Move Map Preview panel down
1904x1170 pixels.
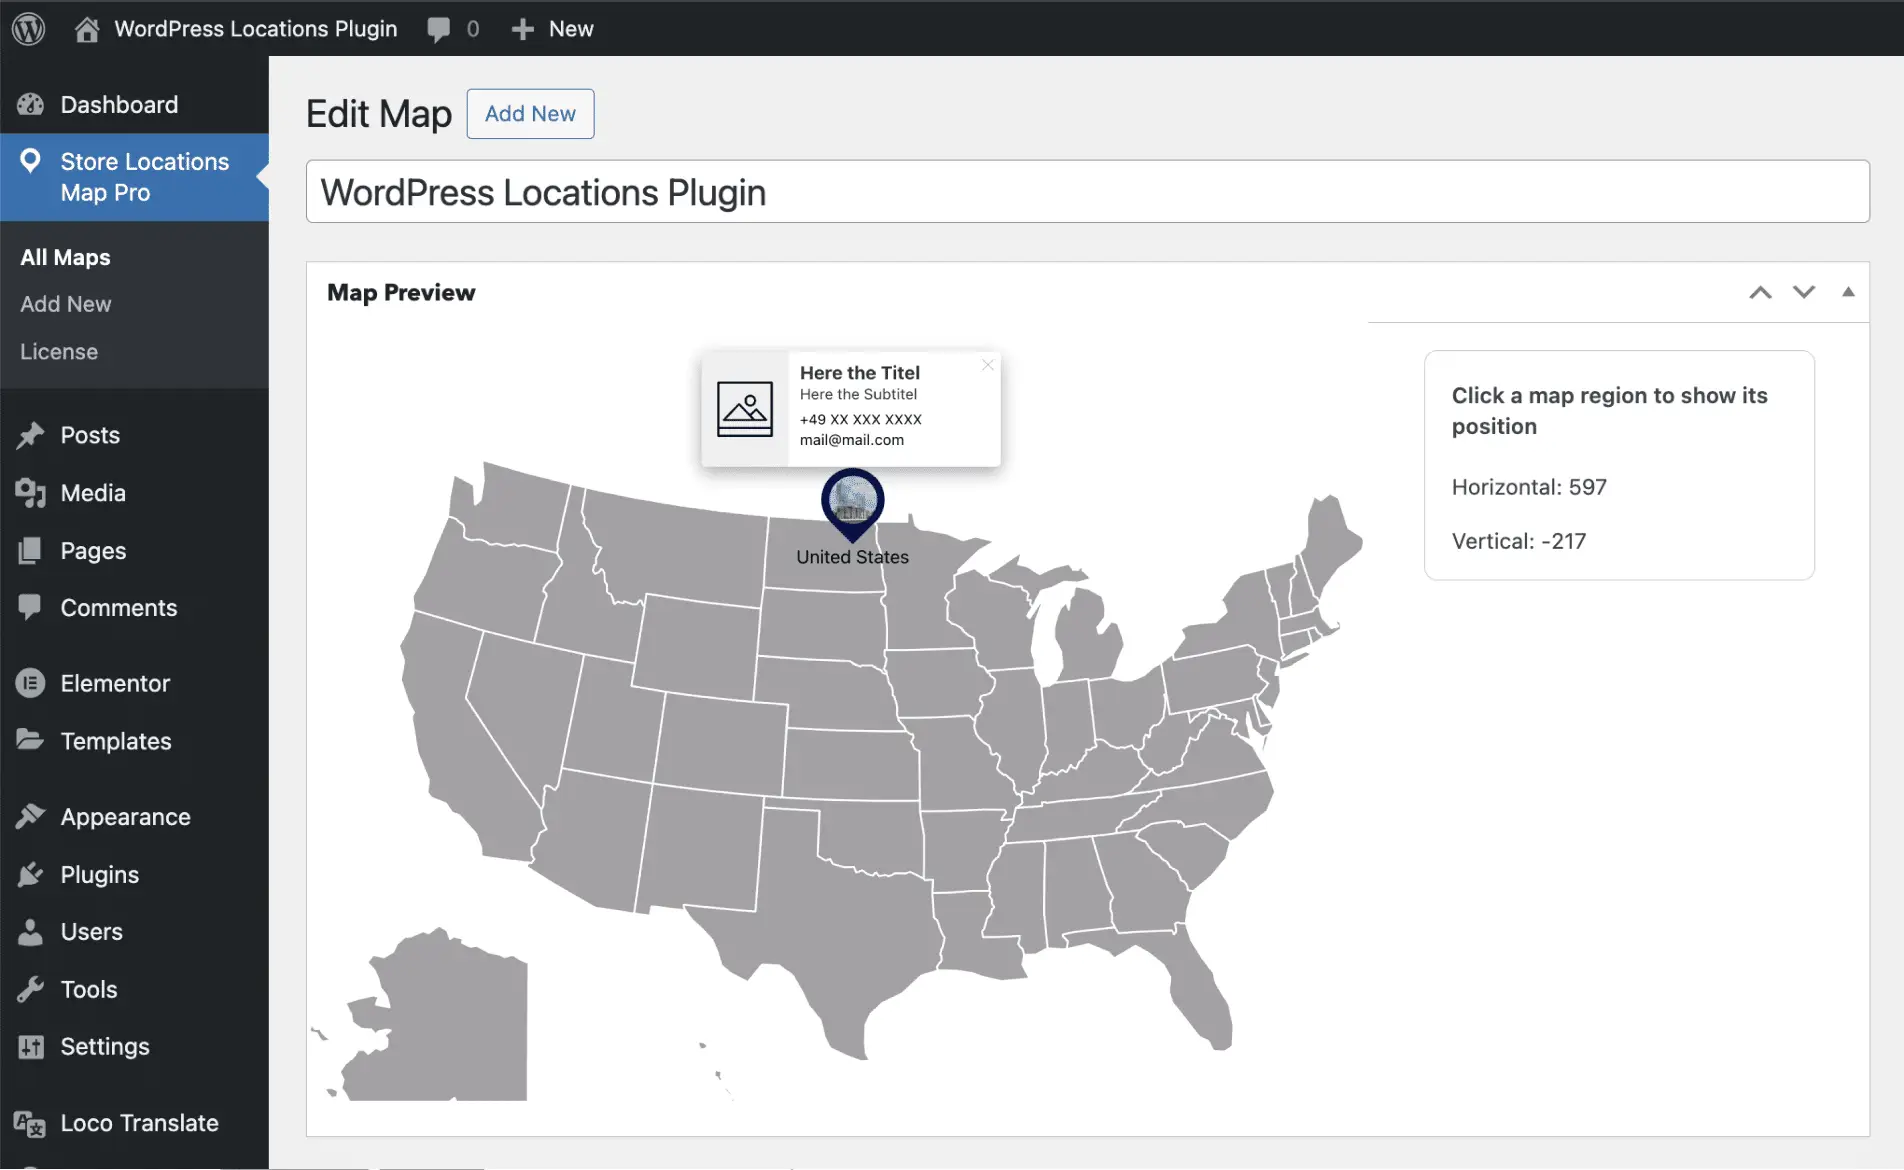(1804, 292)
